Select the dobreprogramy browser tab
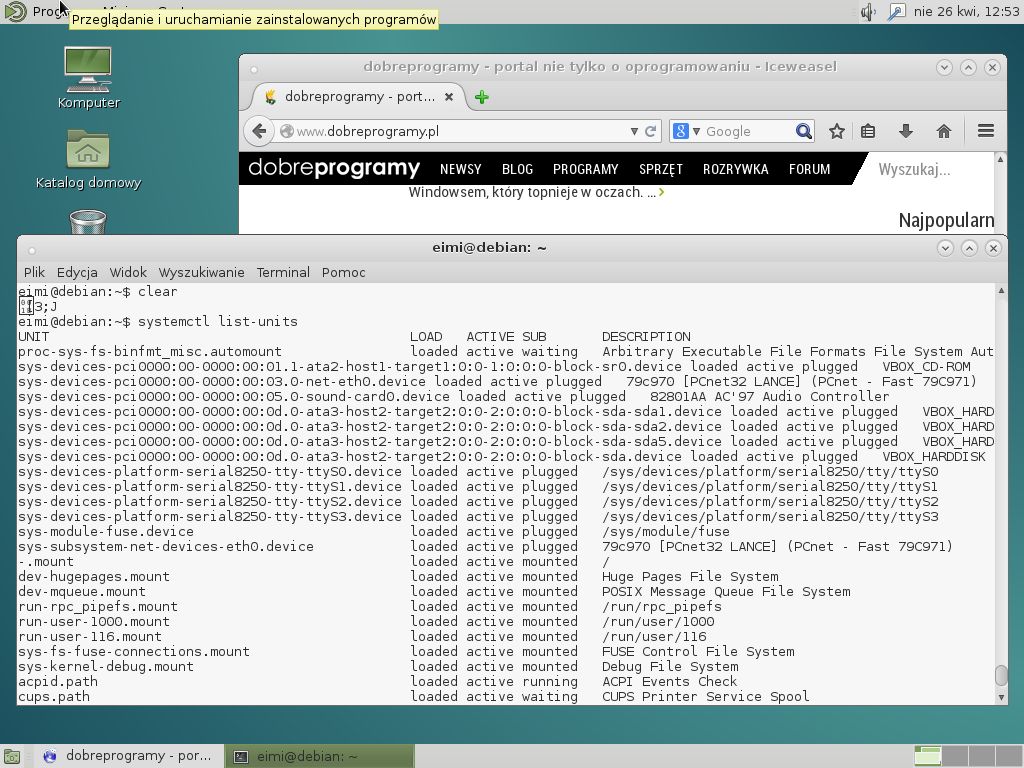Screen dimensions: 1024x768 [358, 97]
